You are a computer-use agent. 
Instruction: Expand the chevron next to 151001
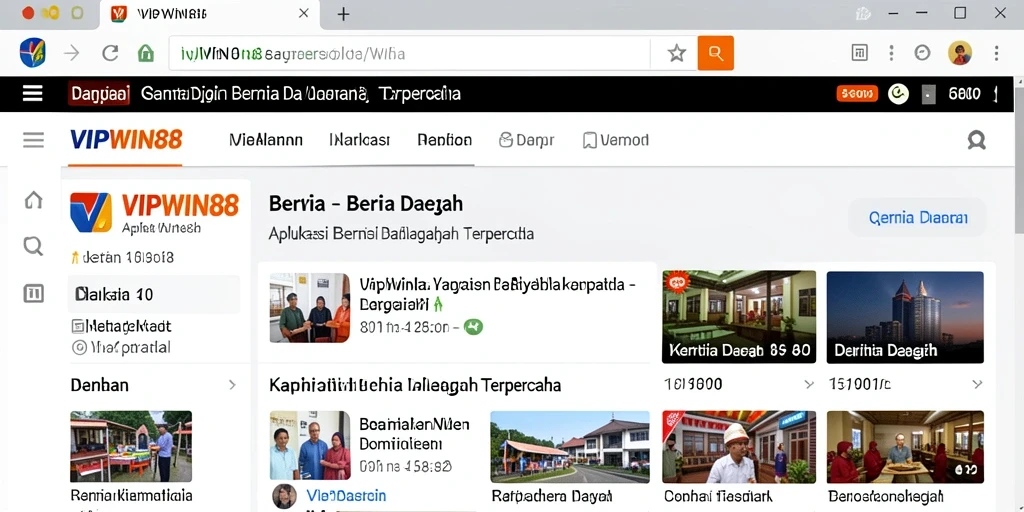(x=977, y=384)
